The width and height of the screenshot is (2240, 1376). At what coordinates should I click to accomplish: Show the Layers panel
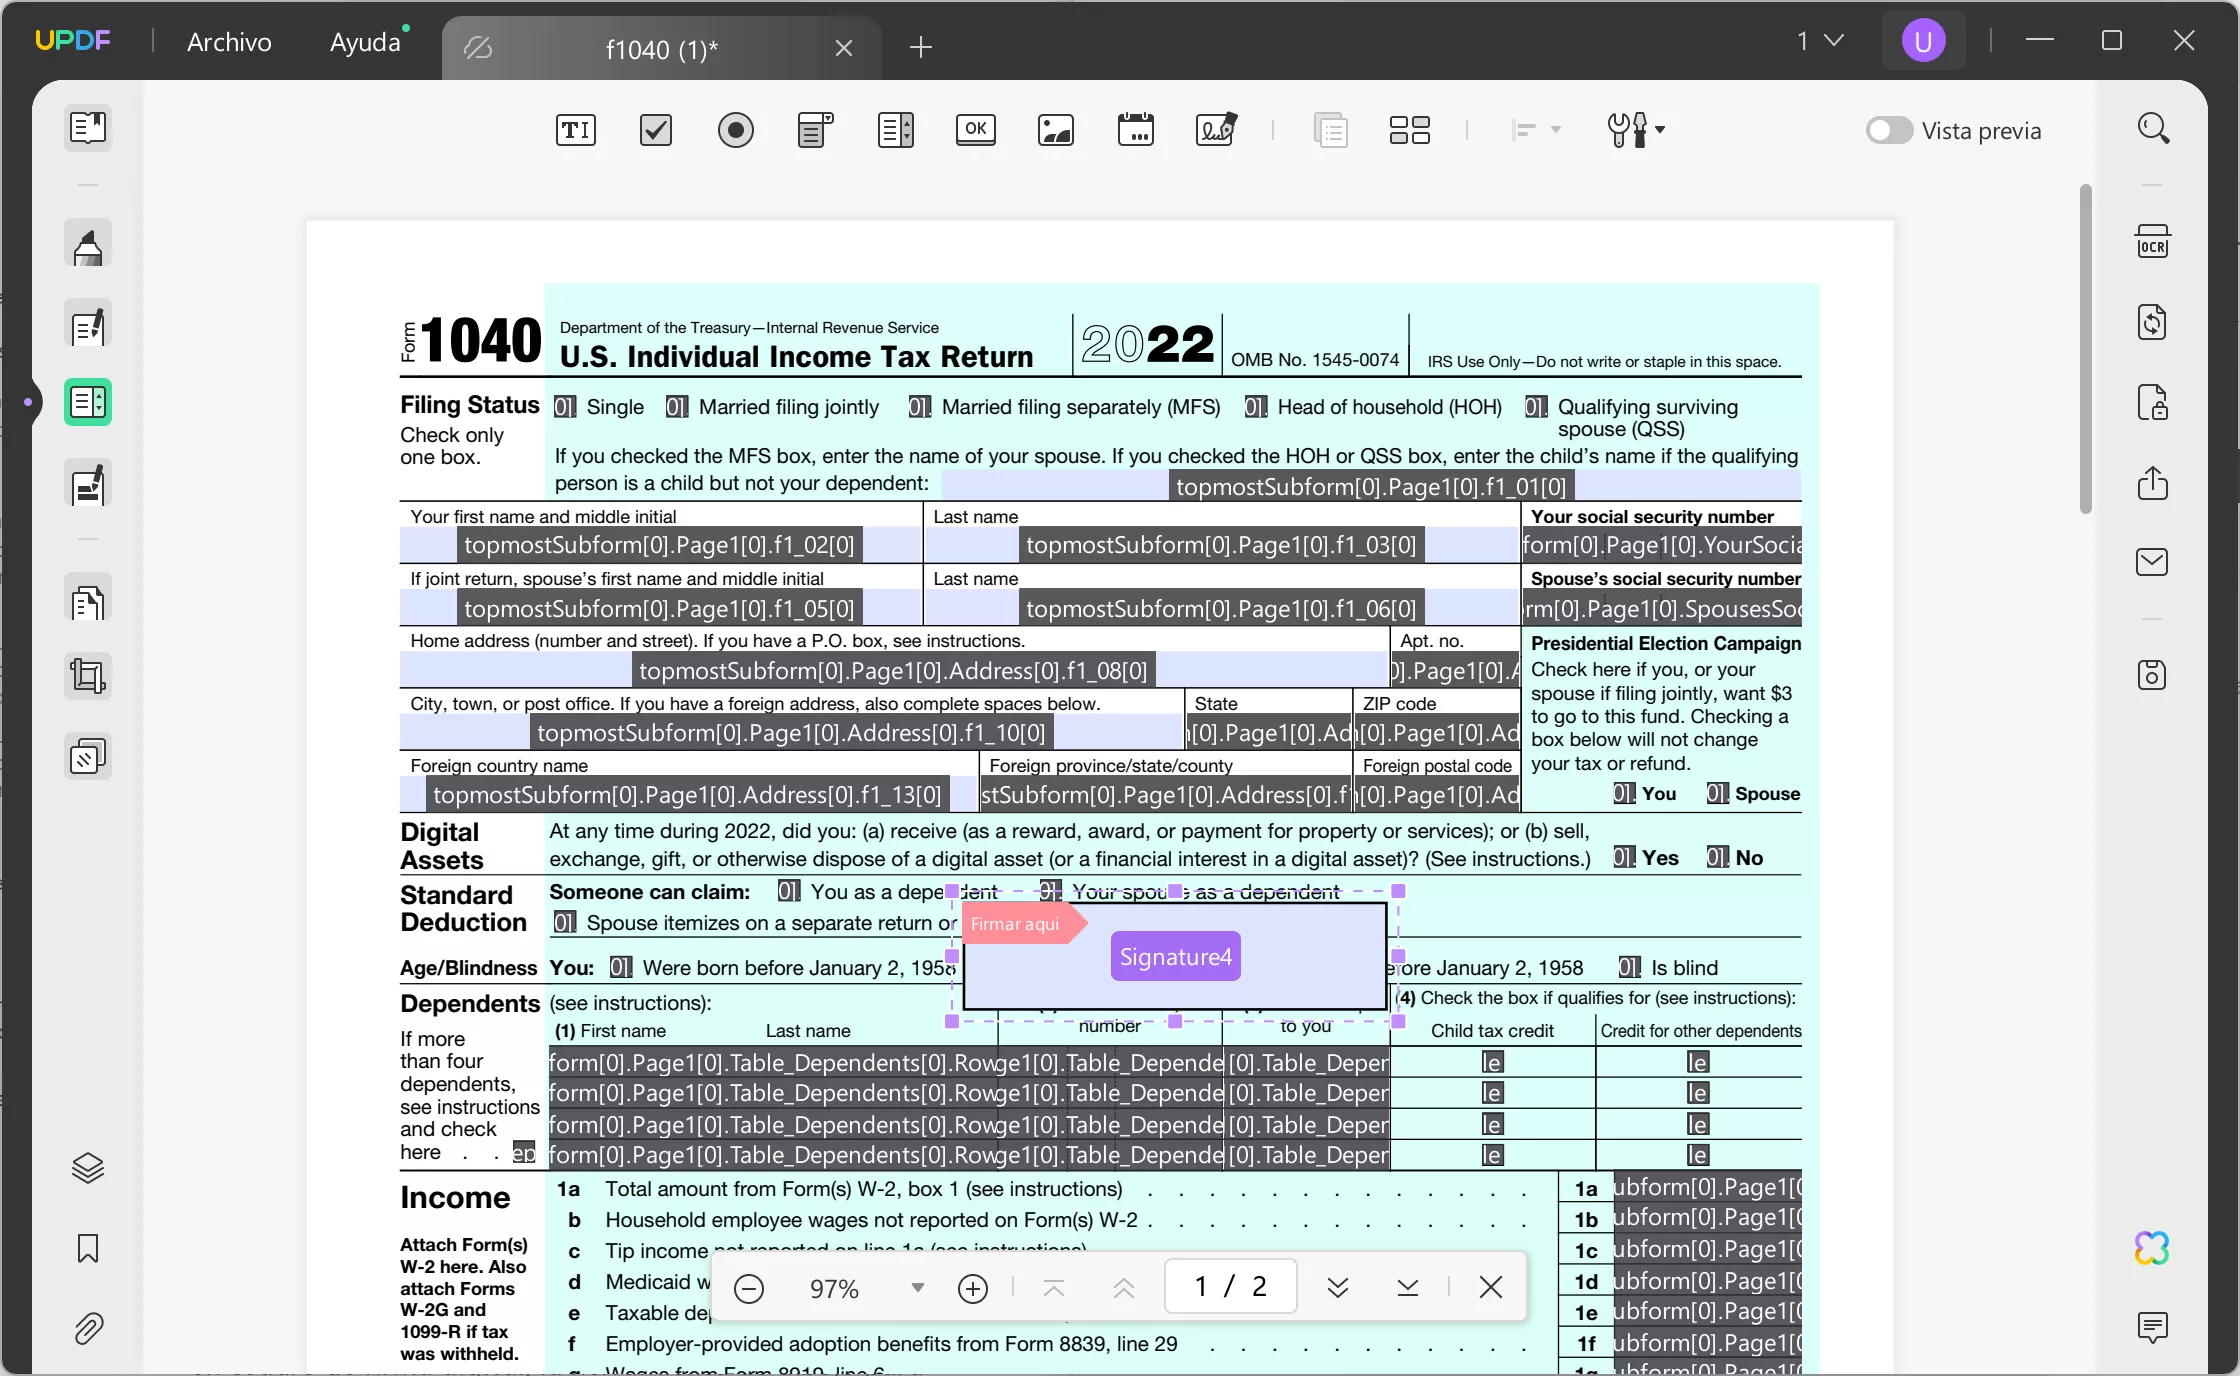[88, 1168]
